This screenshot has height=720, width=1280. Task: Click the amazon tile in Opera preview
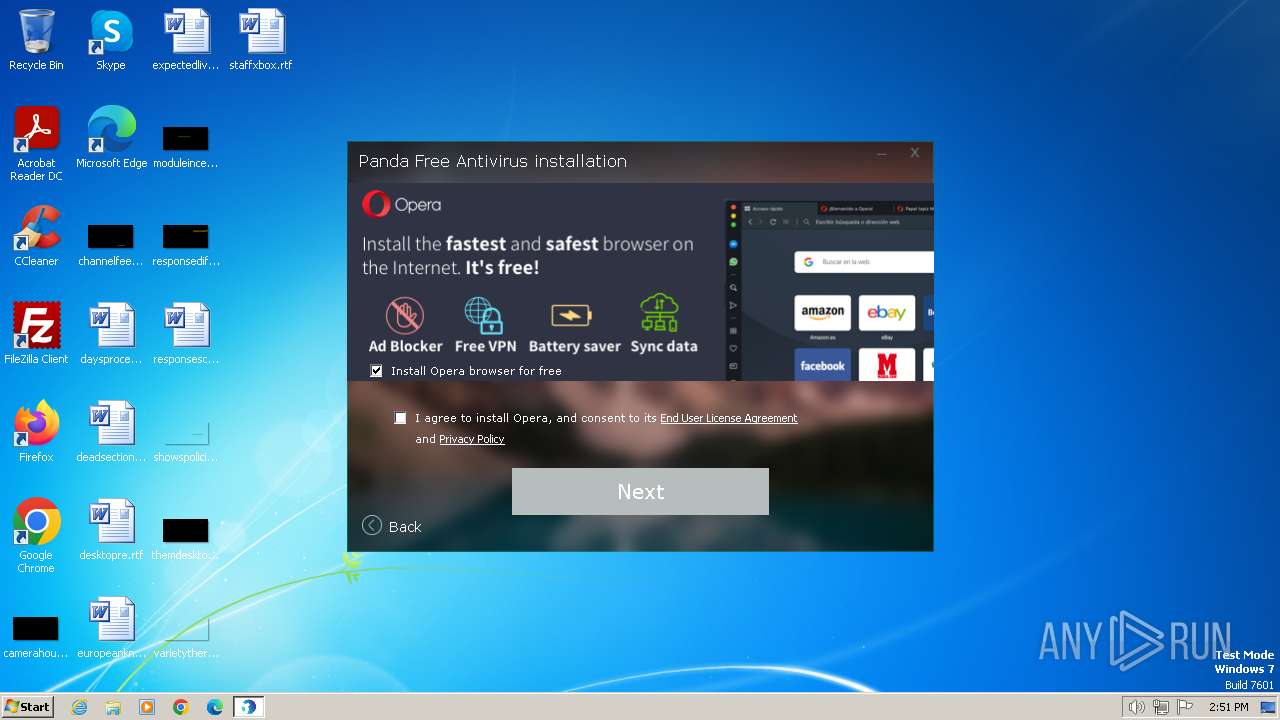(822, 313)
